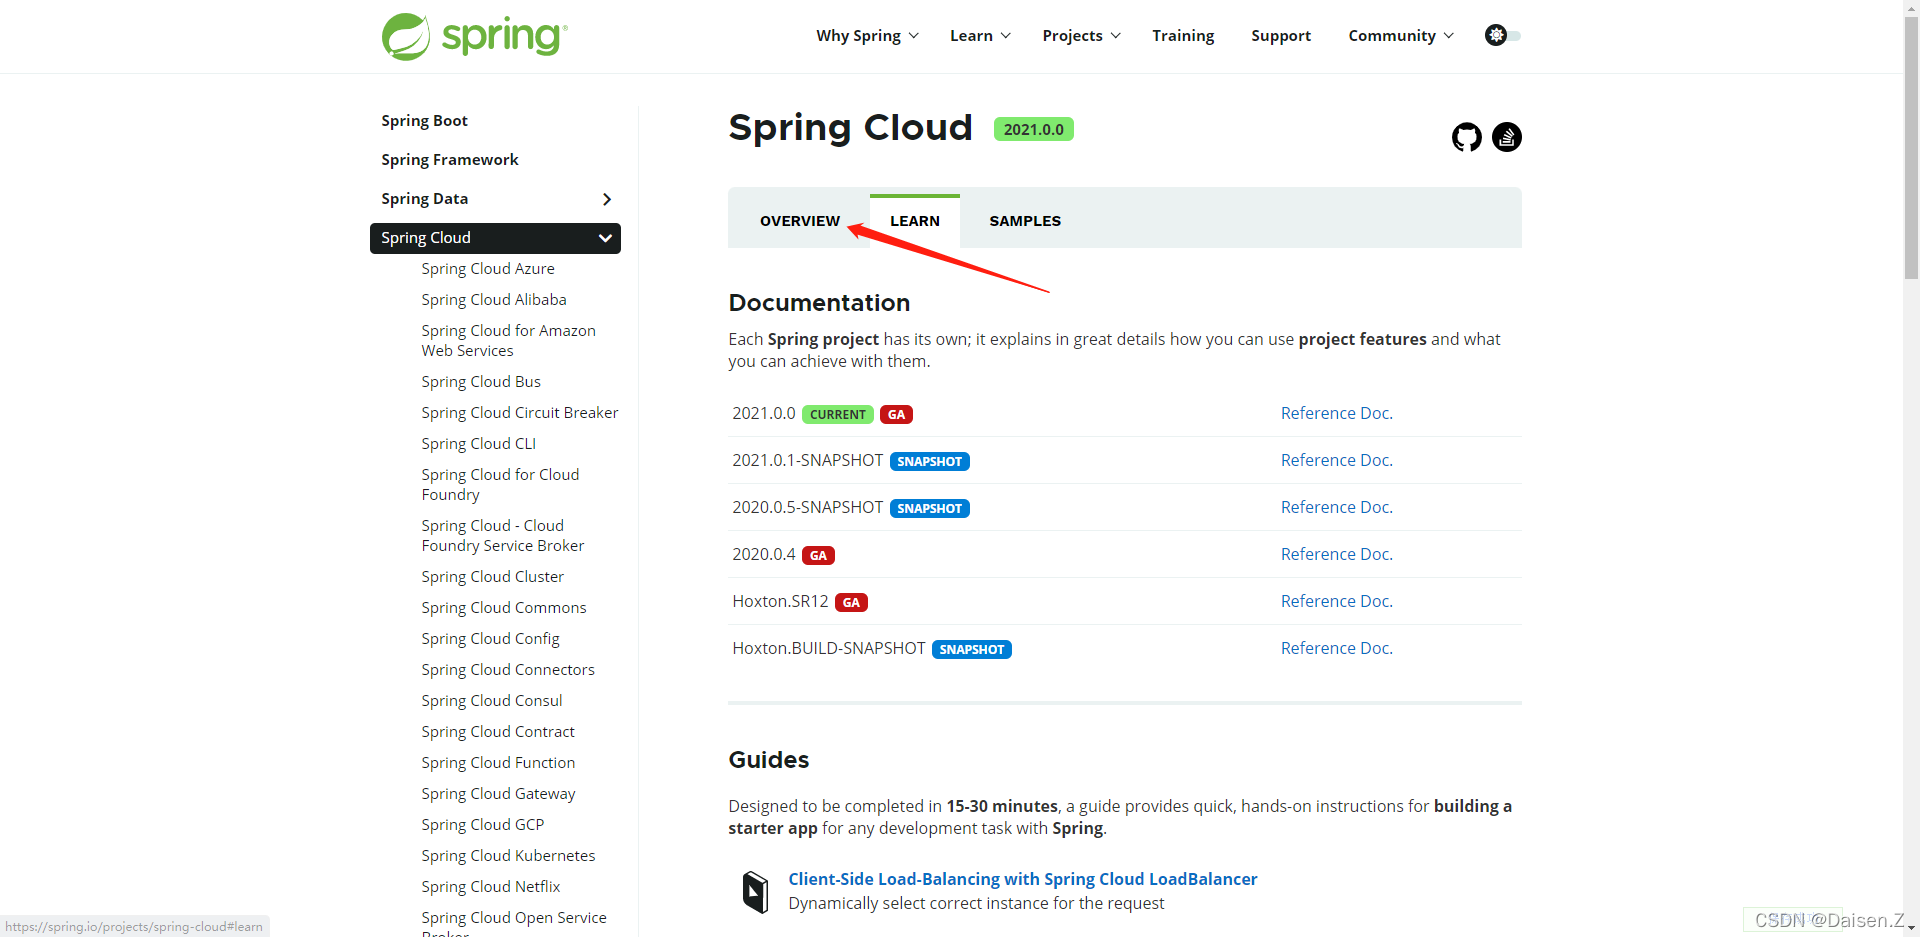Viewport: 1920px width, 937px height.
Task: Toggle the dark mode switch
Action: click(1503, 35)
